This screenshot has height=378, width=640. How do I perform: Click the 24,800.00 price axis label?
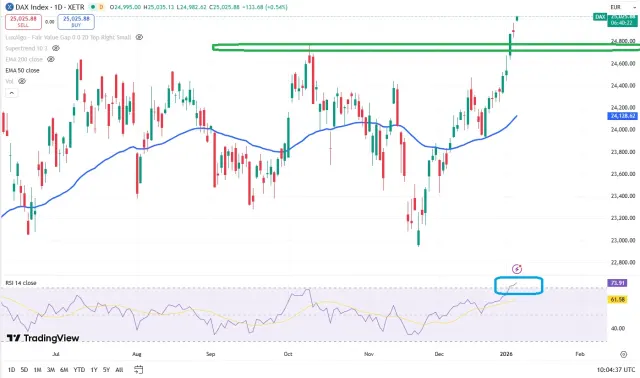point(623,41)
